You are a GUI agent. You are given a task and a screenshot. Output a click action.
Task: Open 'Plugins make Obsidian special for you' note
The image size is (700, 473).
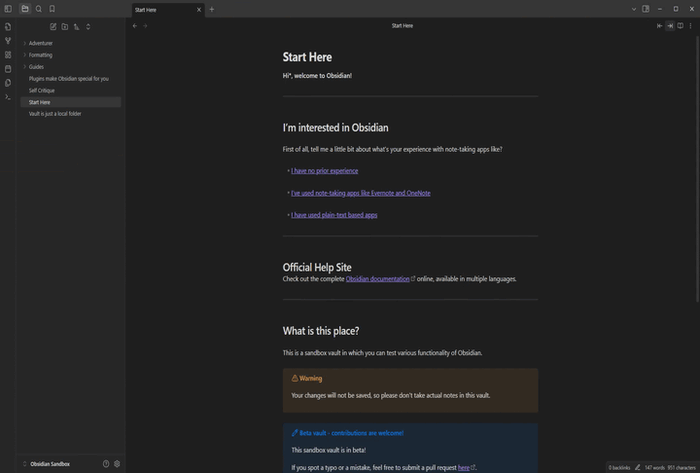[71, 79]
